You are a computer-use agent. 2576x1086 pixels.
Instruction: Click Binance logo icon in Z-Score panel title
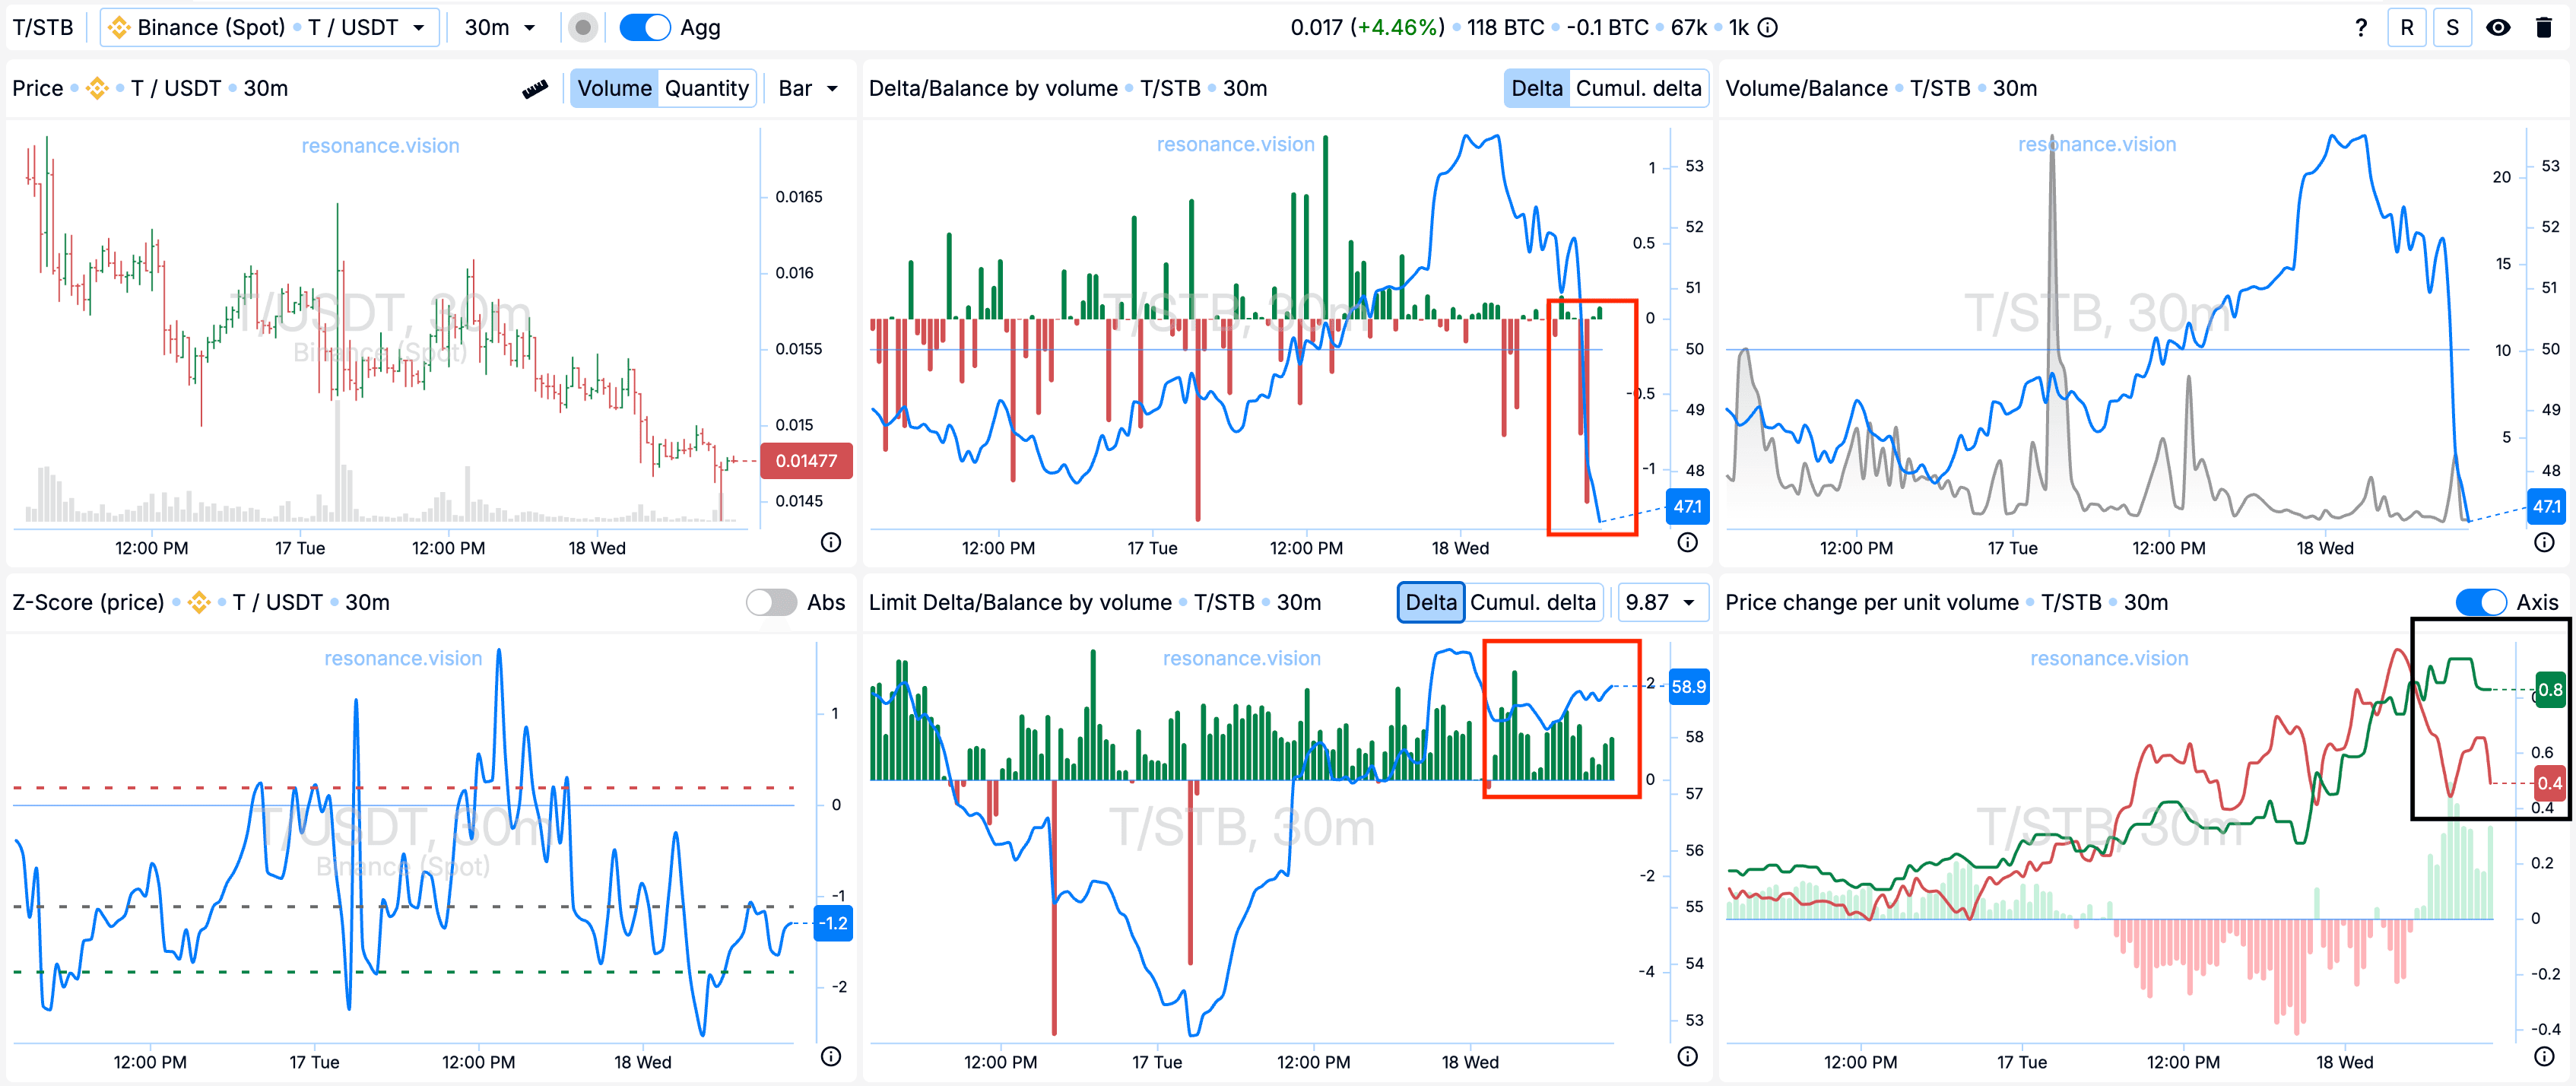pos(199,602)
